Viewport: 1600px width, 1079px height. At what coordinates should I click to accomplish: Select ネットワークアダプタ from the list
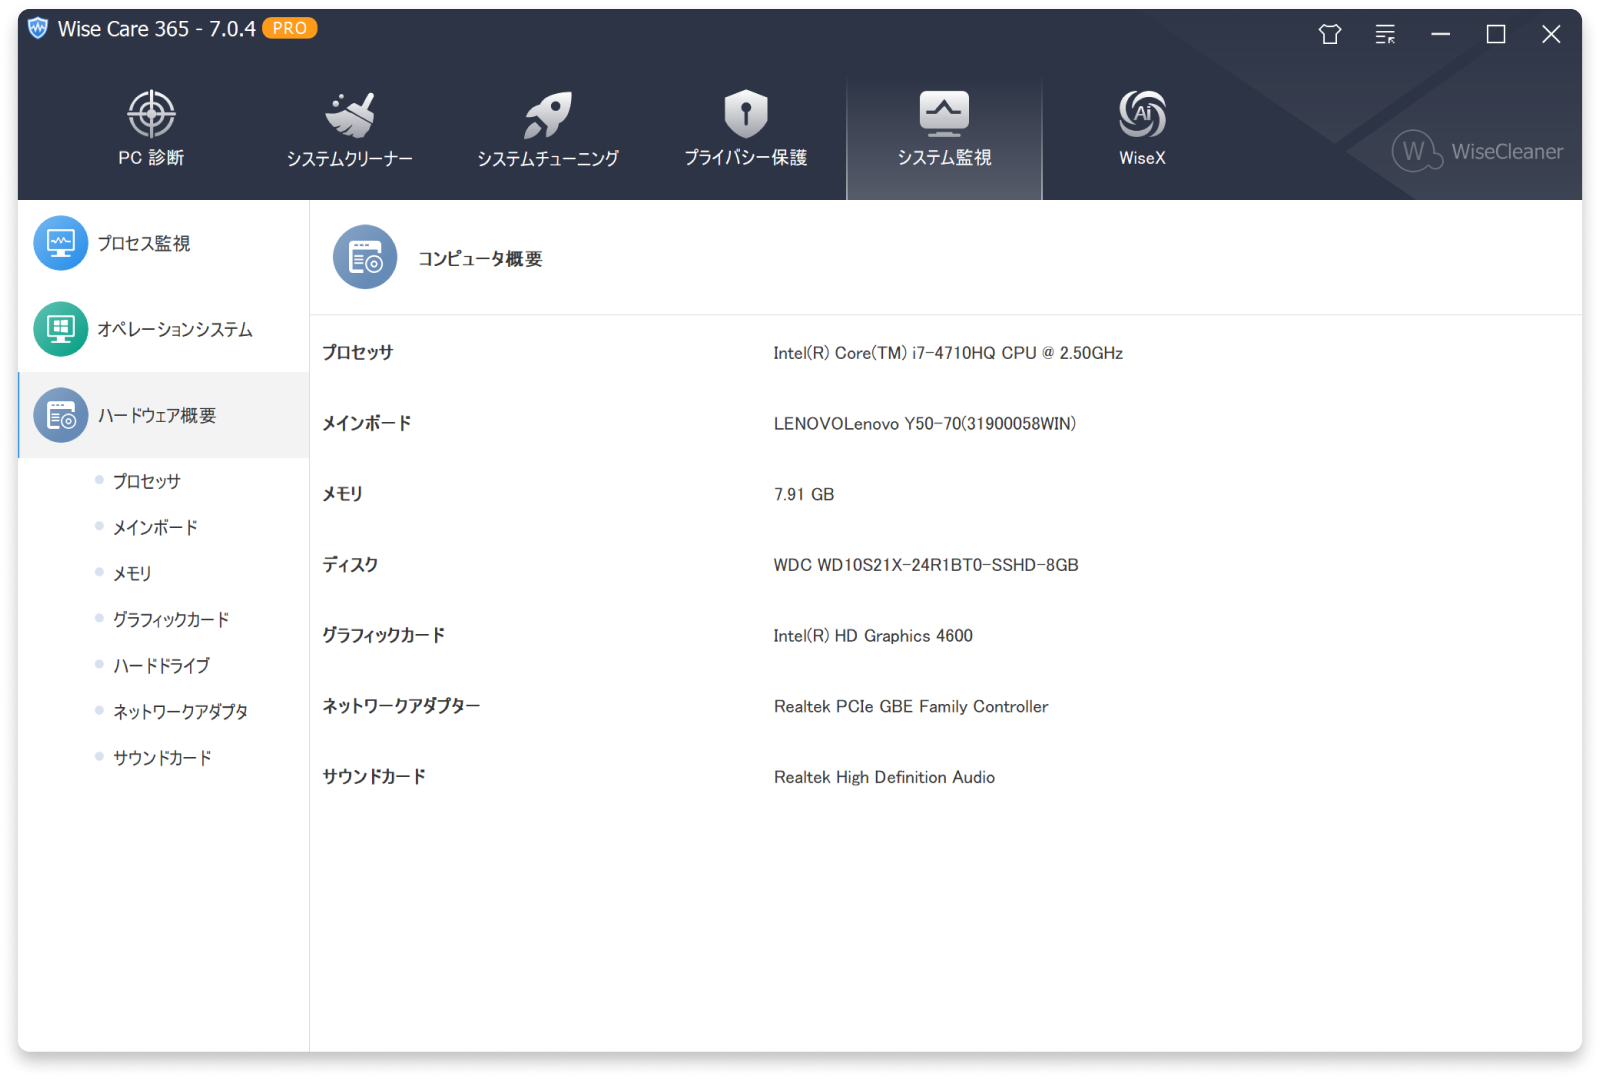pos(180,711)
